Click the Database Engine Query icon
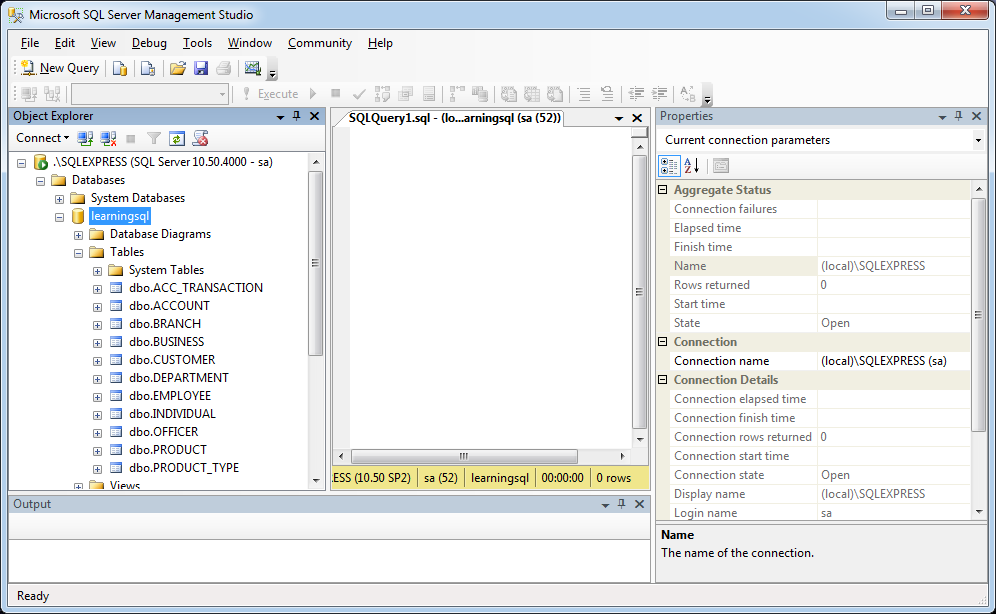The width and height of the screenshot is (996, 614). [x=120, y=68]
